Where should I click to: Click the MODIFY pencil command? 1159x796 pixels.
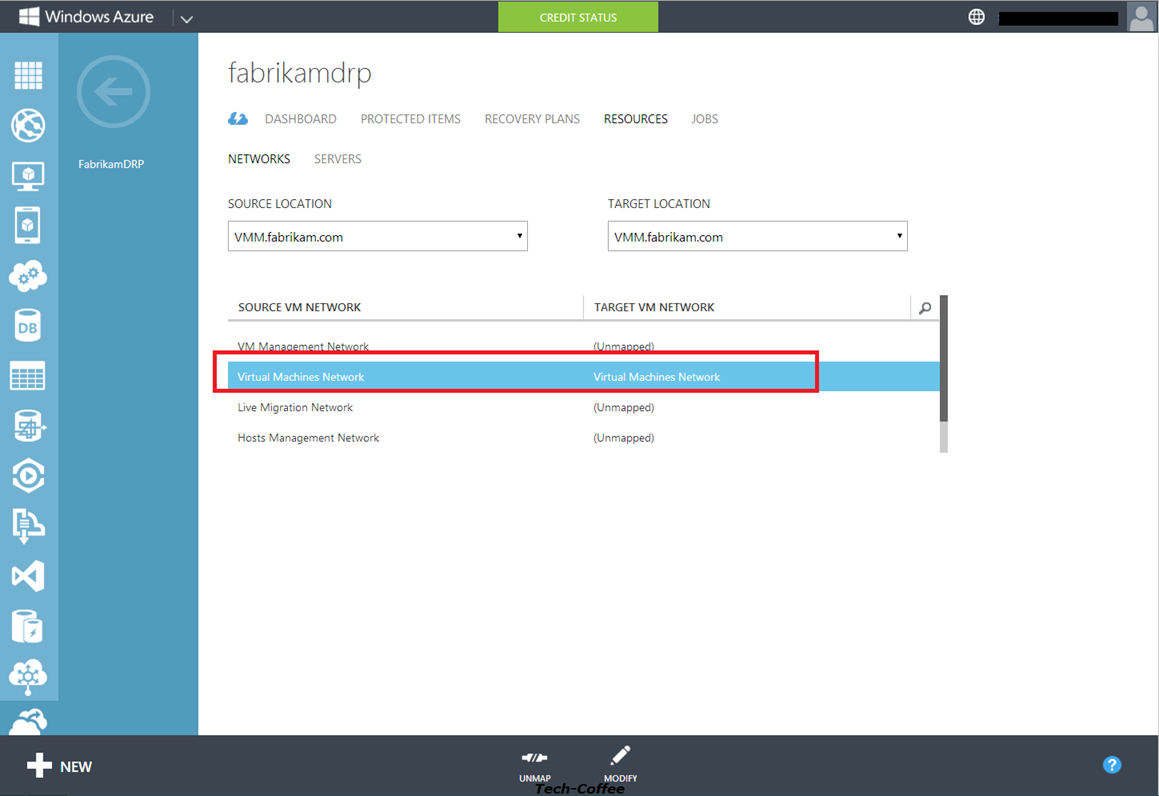(x=620, y=764)
